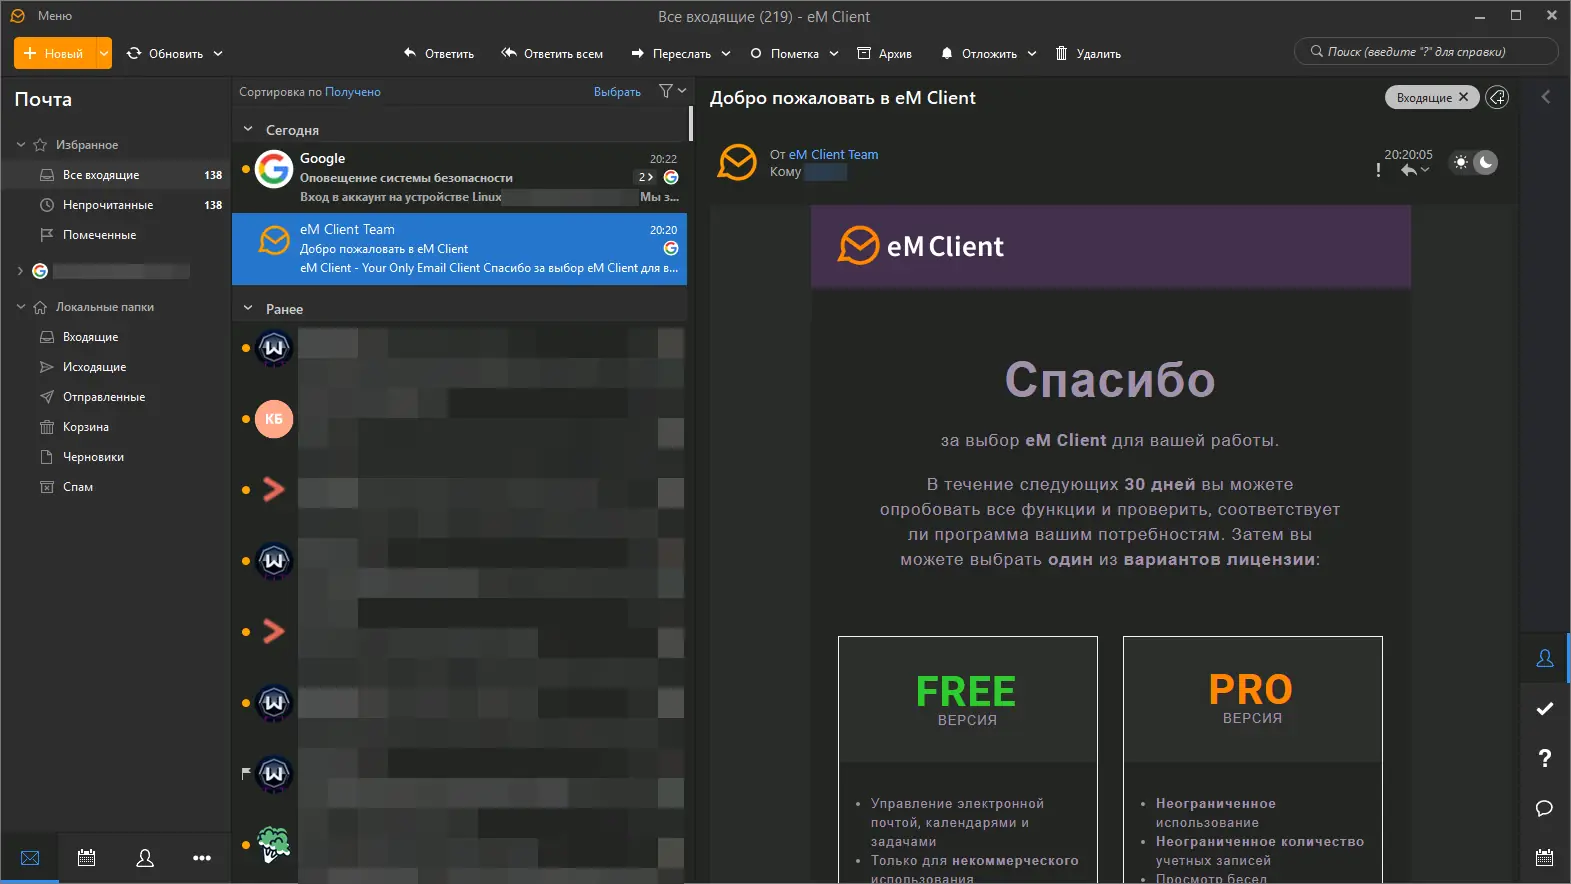Image resolution: width=1571 pixels, height=884 pixels.
Task: Snooze the message with Отложить
Action: click(978, 54)
